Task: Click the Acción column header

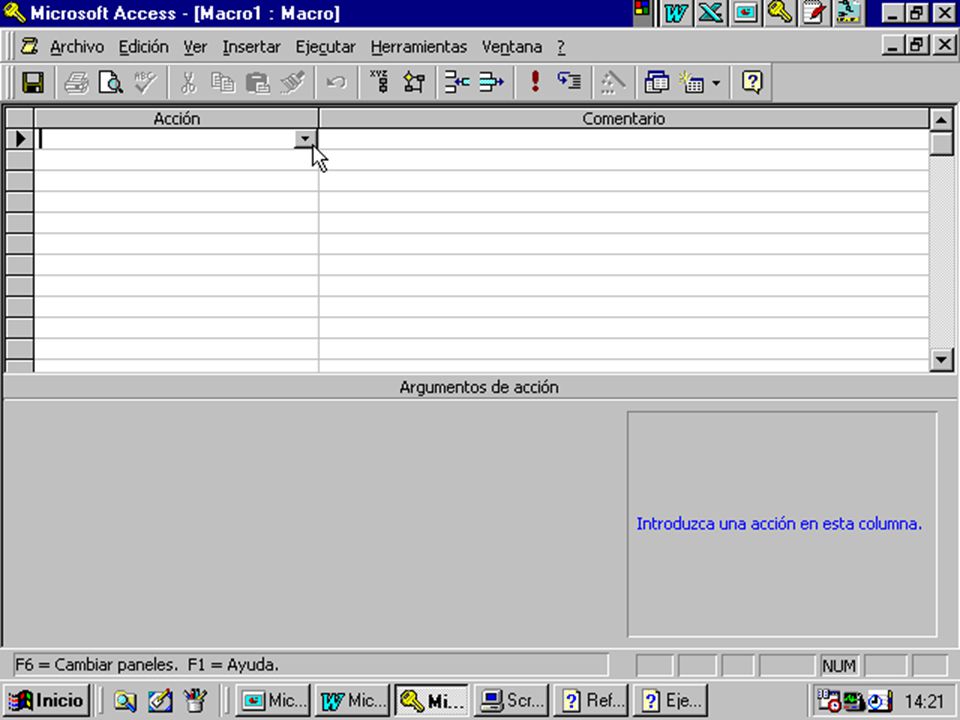Action: (176, 118)
